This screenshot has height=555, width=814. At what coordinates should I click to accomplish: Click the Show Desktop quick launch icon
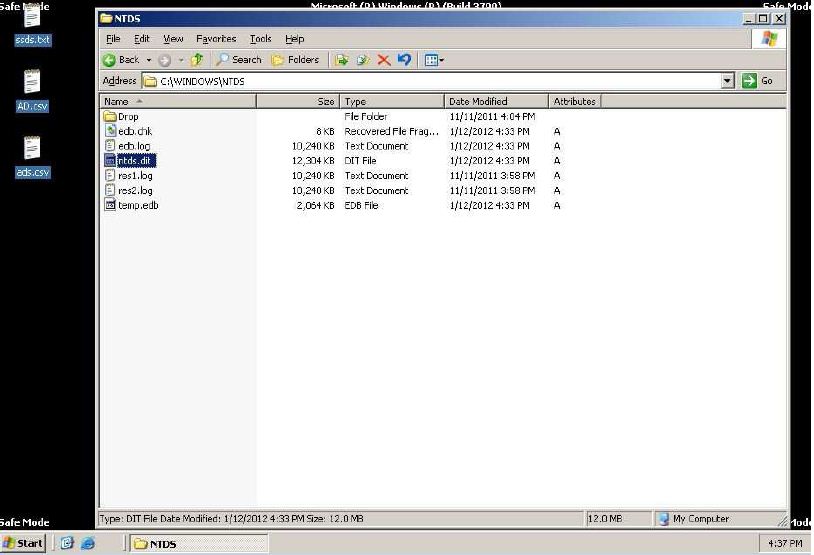click(x=67, y=544)
